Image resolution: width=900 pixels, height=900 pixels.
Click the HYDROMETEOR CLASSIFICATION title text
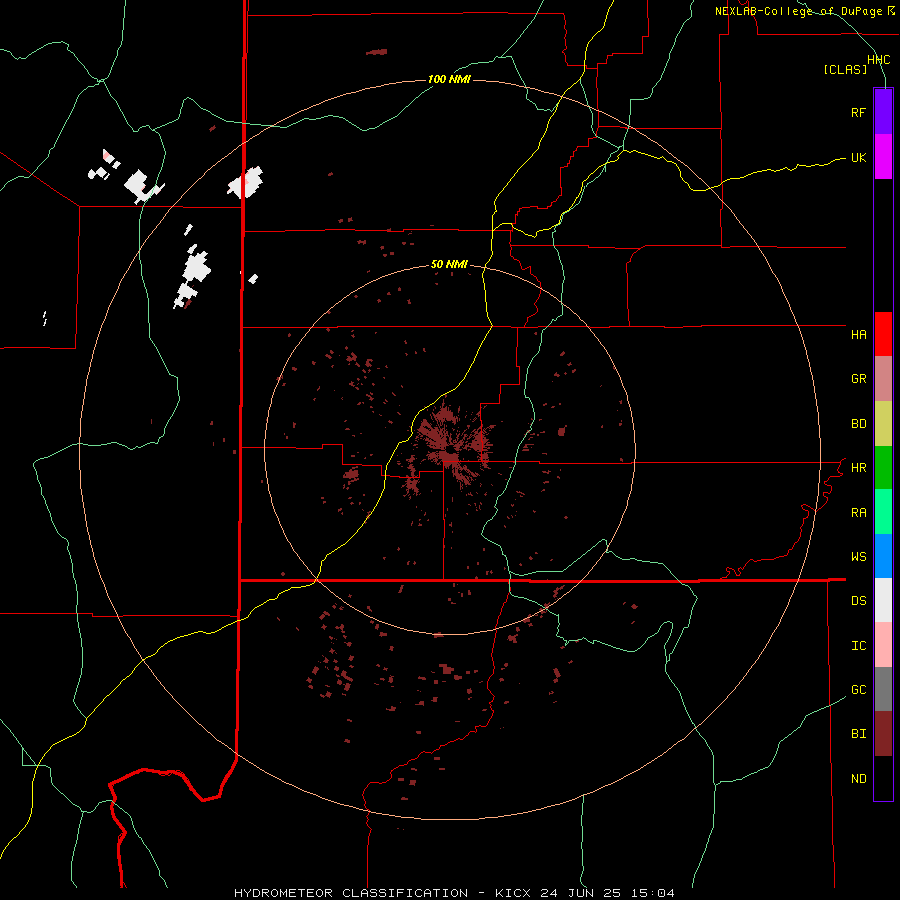(351, 893)
